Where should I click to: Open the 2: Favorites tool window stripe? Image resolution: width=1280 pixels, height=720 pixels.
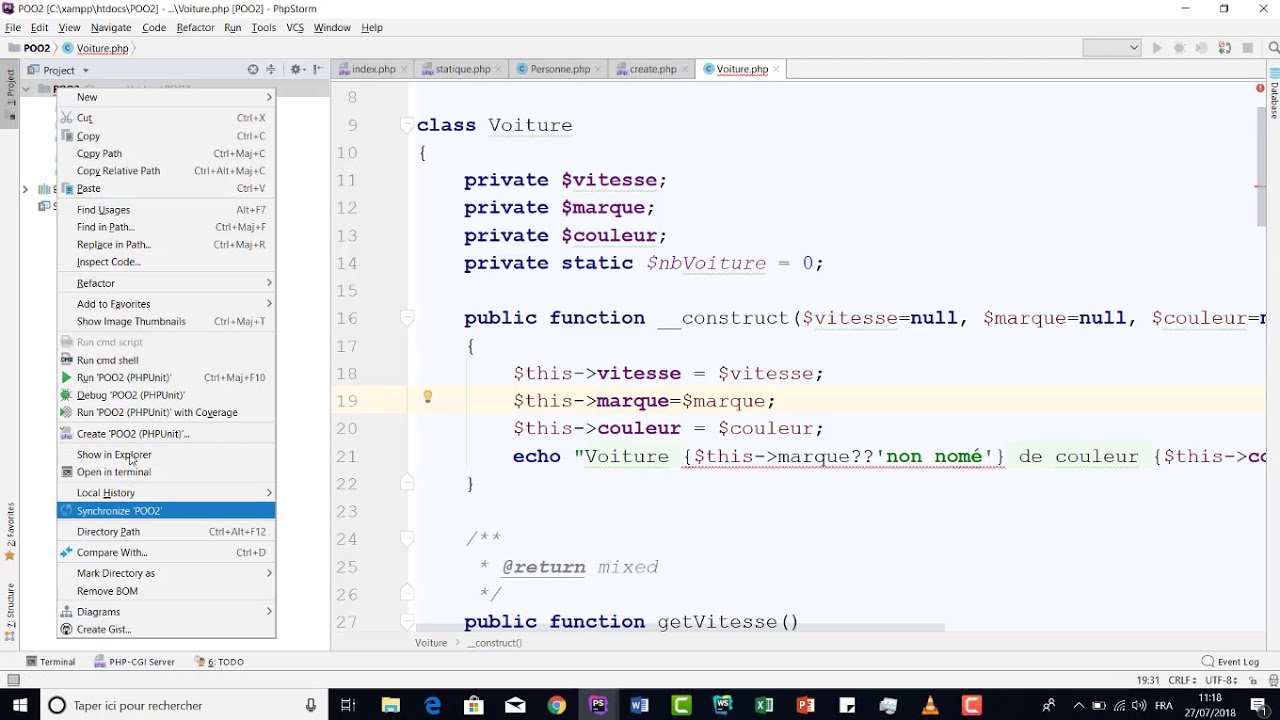click(x=10, y=530)
